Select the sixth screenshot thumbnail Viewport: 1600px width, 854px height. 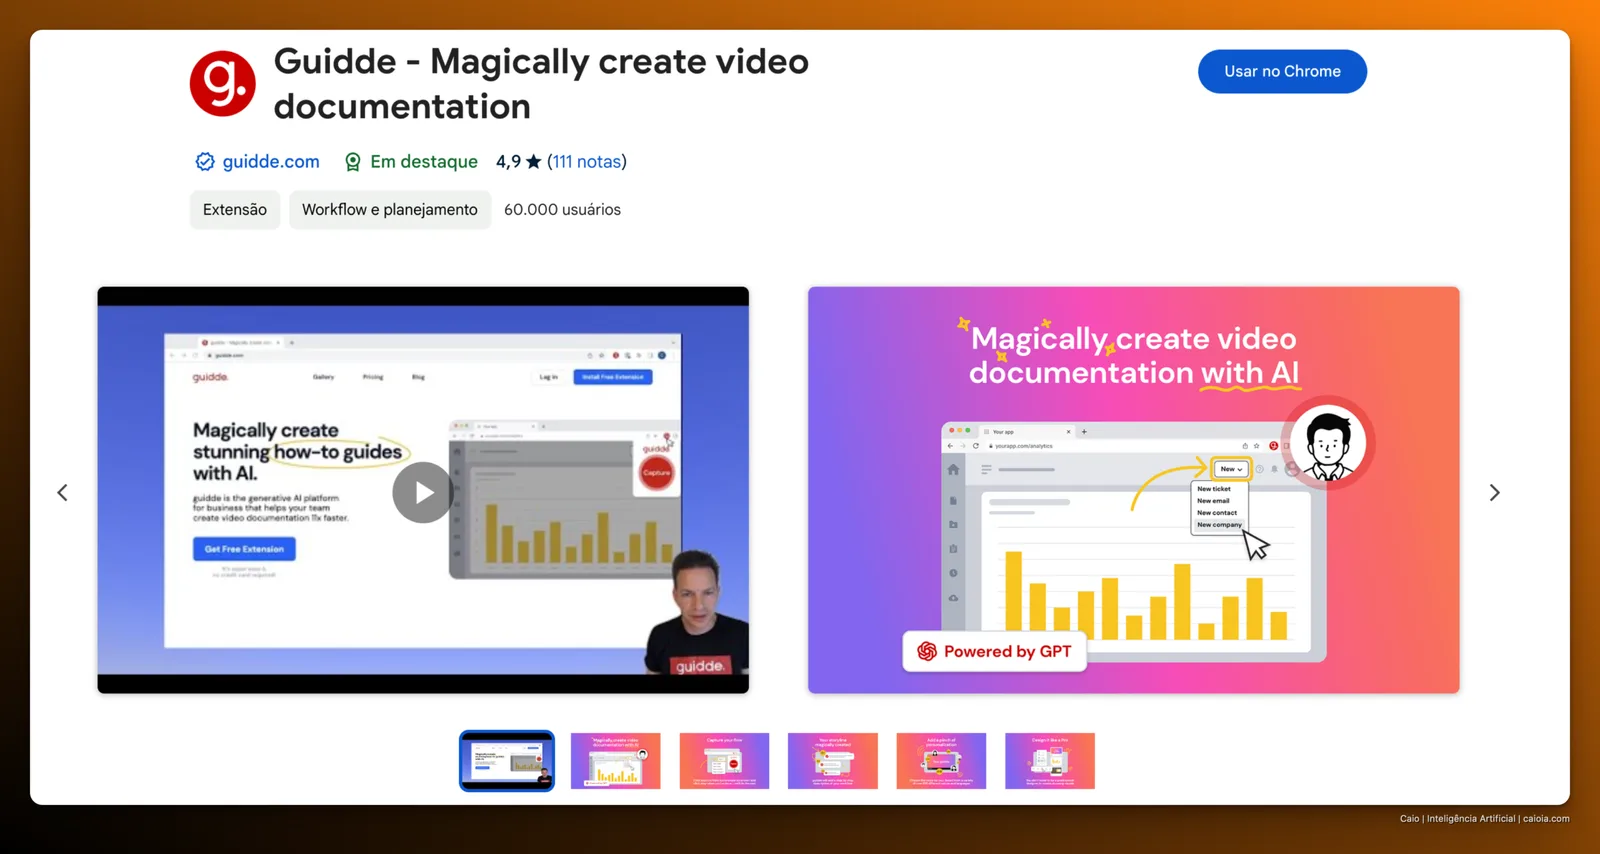(1050, 761)
